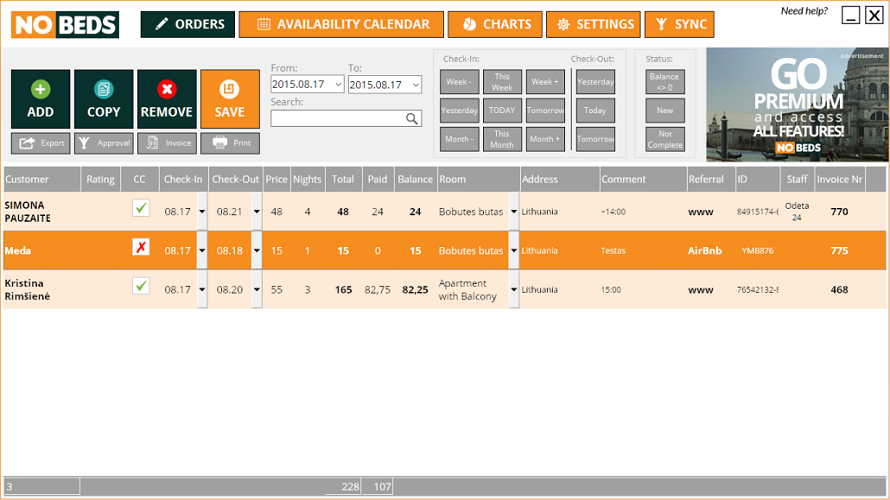Toggle CC checkbox for Kristina Rimšienė

pos(141,286)
